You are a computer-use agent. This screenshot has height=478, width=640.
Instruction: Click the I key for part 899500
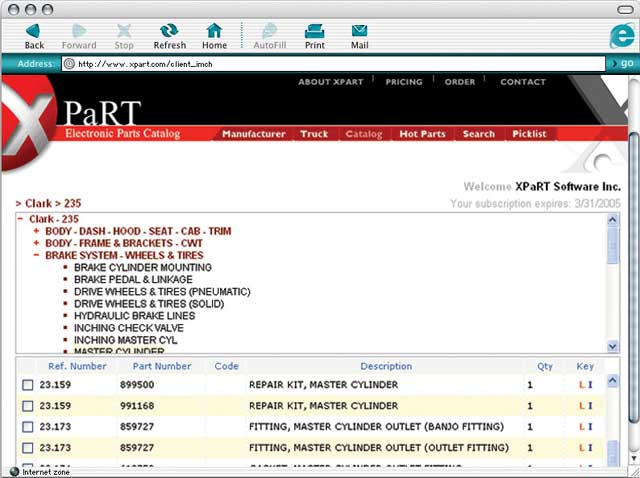tap(590, 385)
